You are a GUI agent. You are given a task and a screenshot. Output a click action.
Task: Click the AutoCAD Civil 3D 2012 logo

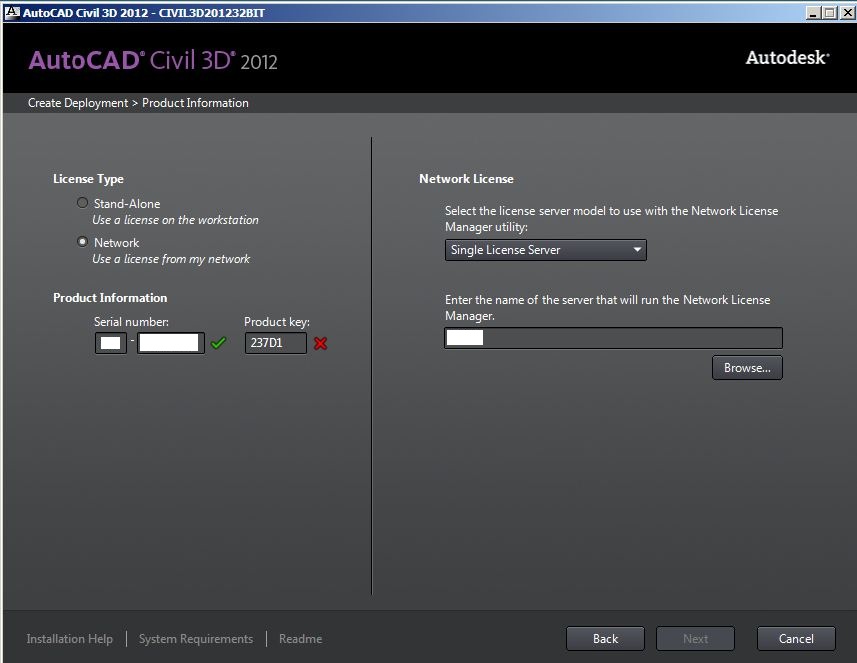tap(153, 60)
